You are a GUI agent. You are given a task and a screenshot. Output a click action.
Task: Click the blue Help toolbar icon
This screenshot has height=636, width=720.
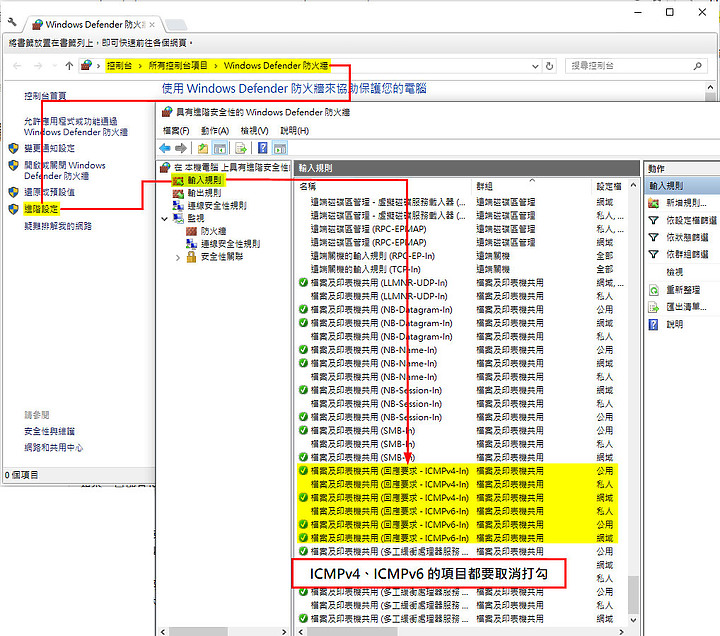tap(263, 148)
